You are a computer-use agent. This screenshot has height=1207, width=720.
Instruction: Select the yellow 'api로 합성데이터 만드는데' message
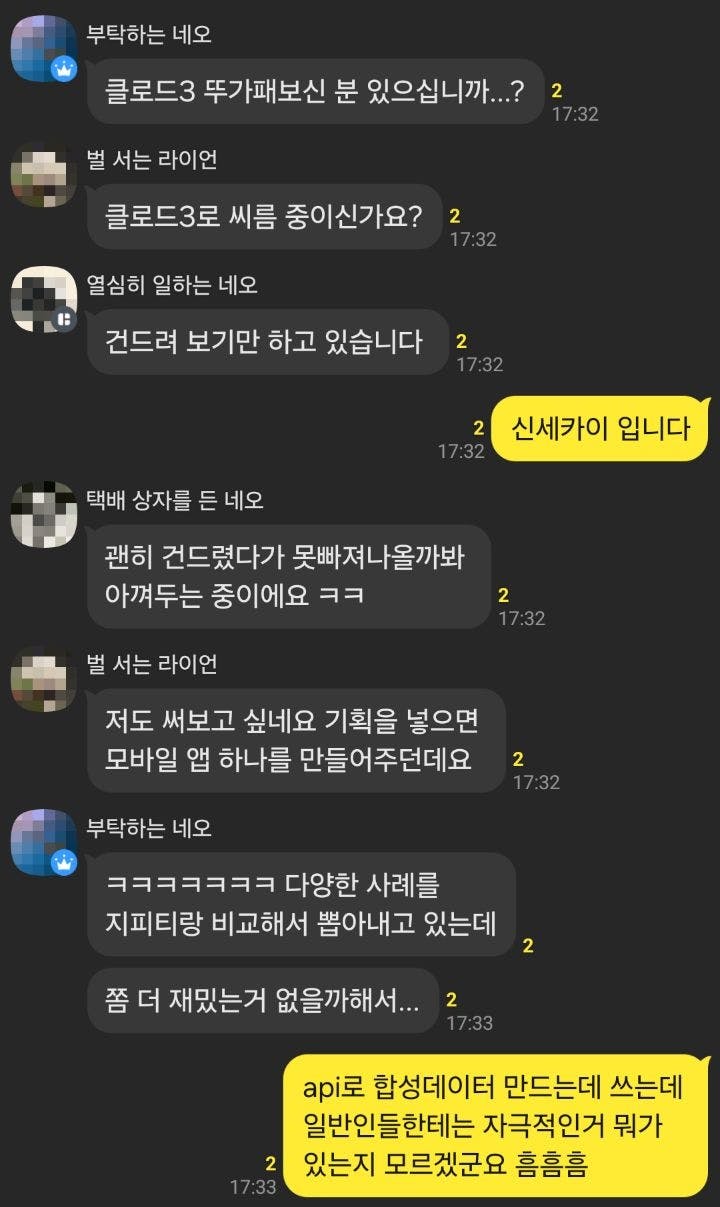coord(495,1126)
